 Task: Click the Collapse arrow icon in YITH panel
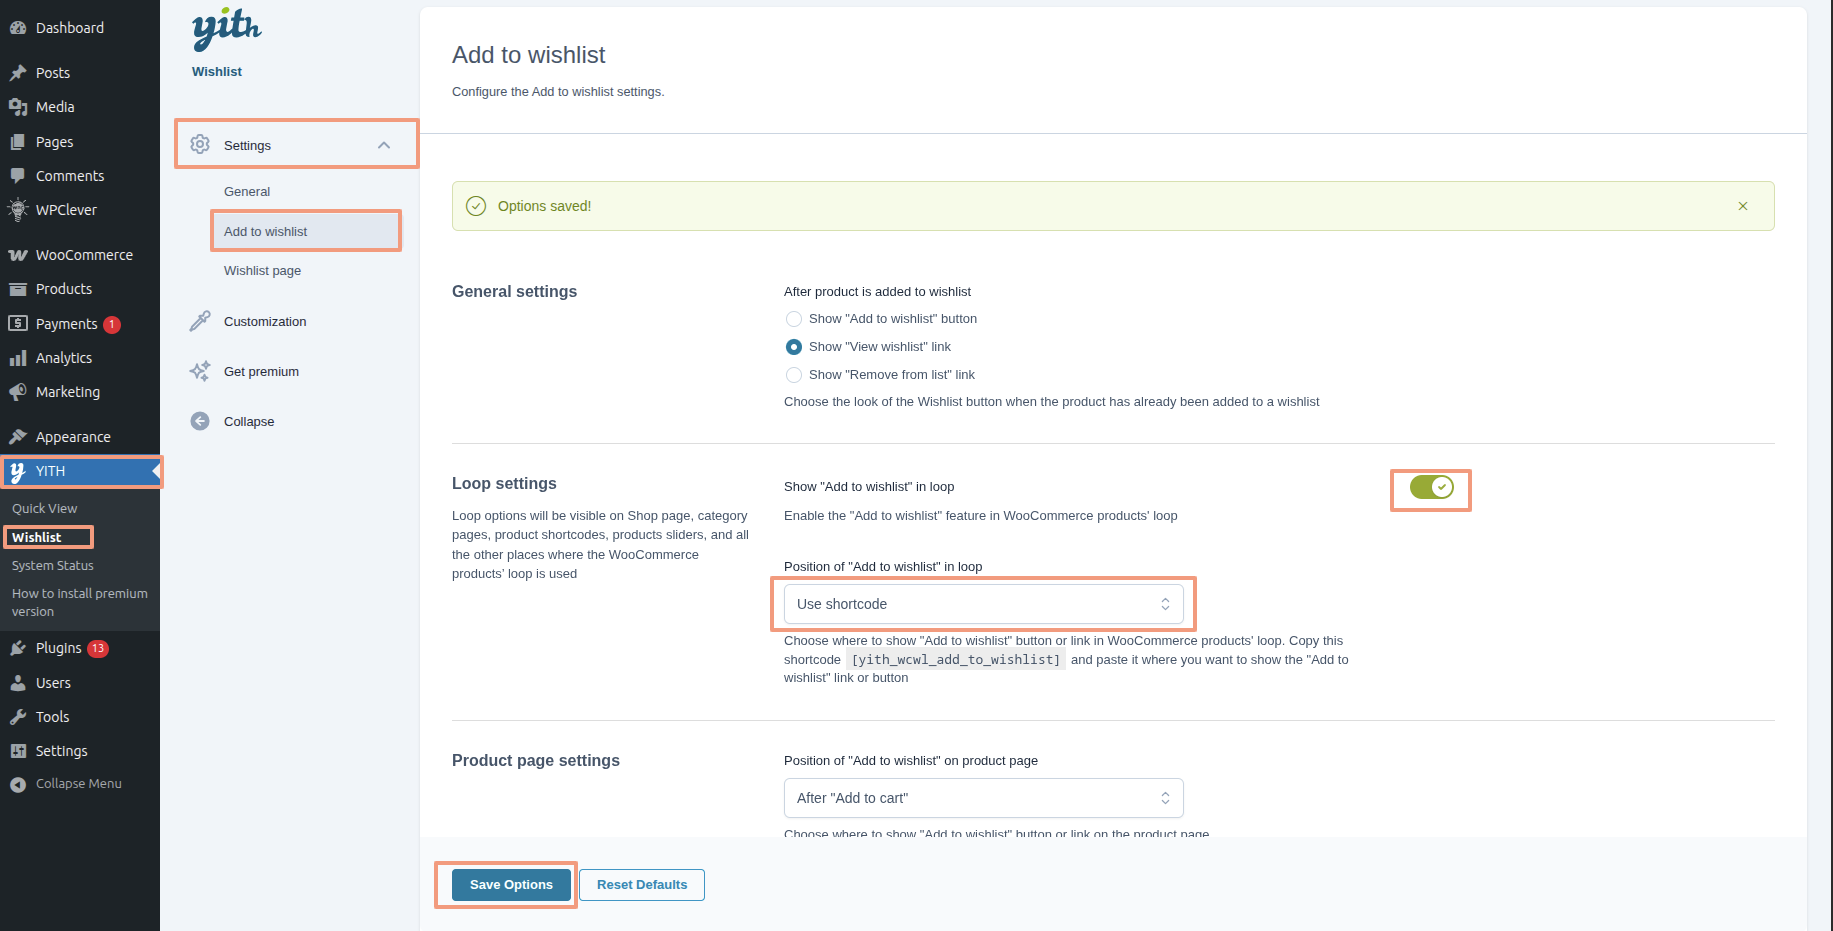click(200, 421)
